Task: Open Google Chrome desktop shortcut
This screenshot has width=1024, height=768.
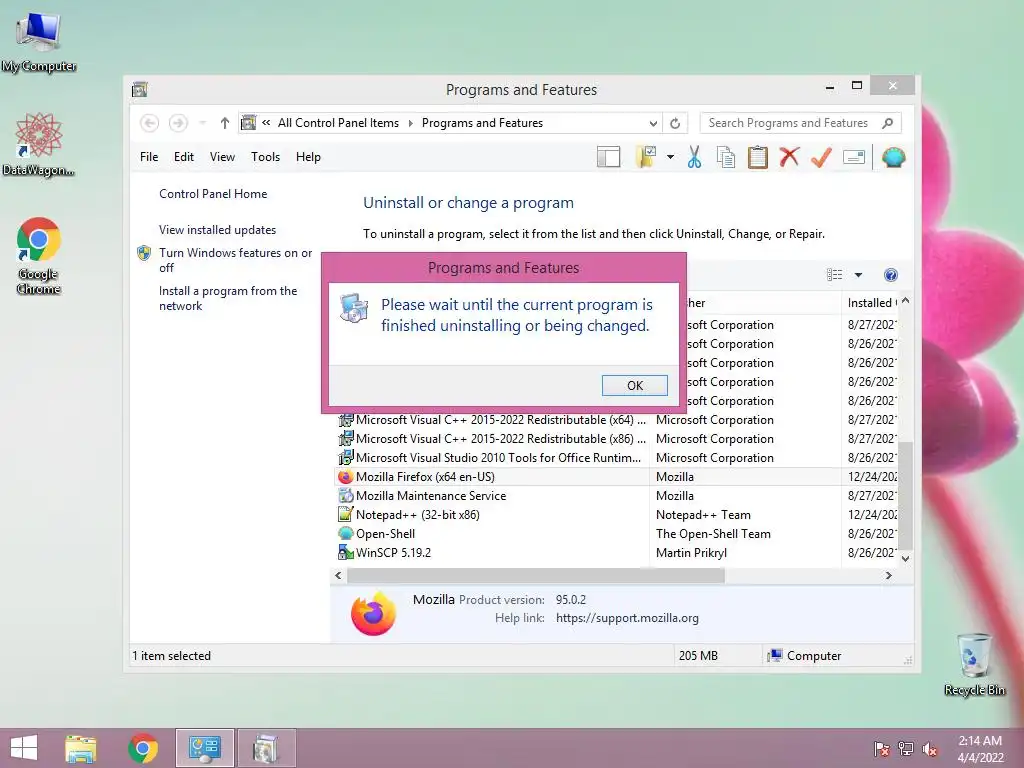Action: tap(39, 256)
